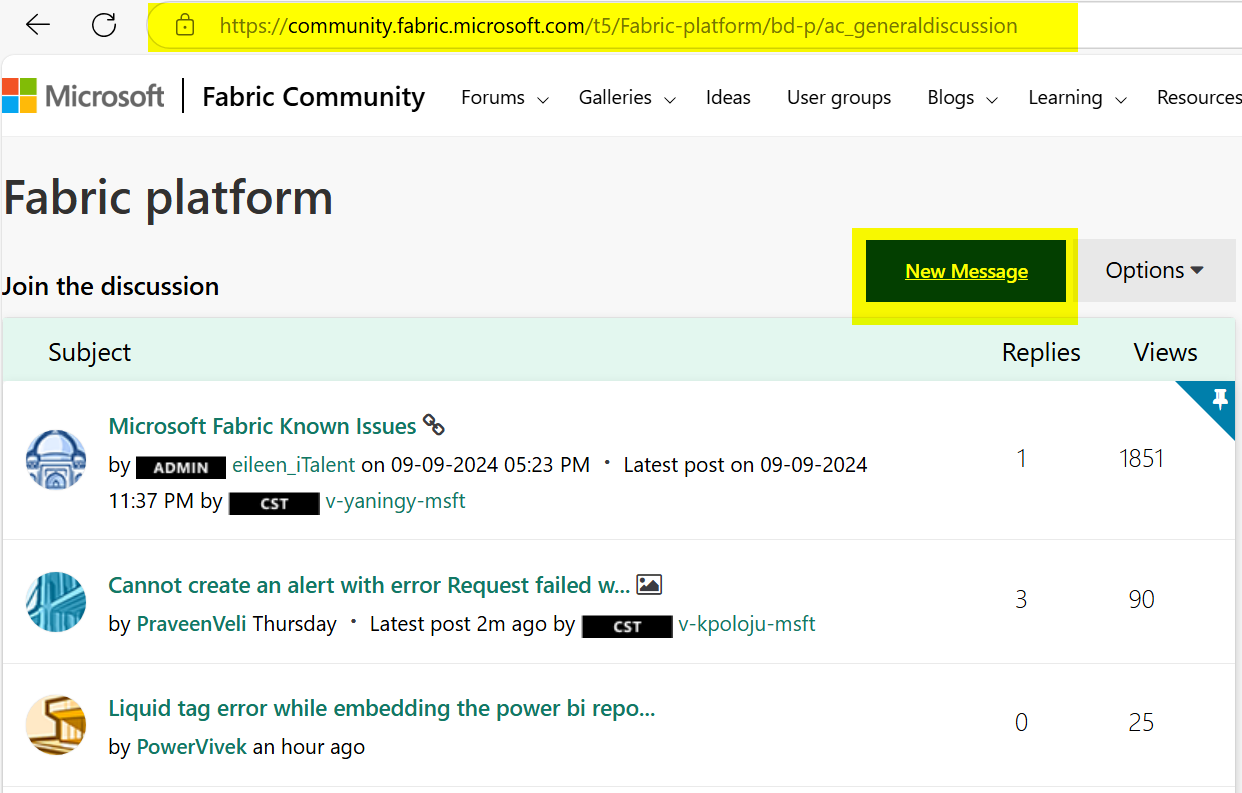Click the CST badge by v-yaningy-msft

click(274, 503)
